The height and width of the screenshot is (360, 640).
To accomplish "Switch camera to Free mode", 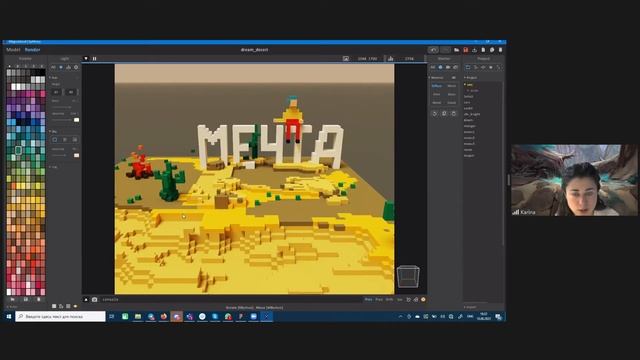I will pyautogui.click(x=379, y=300).
